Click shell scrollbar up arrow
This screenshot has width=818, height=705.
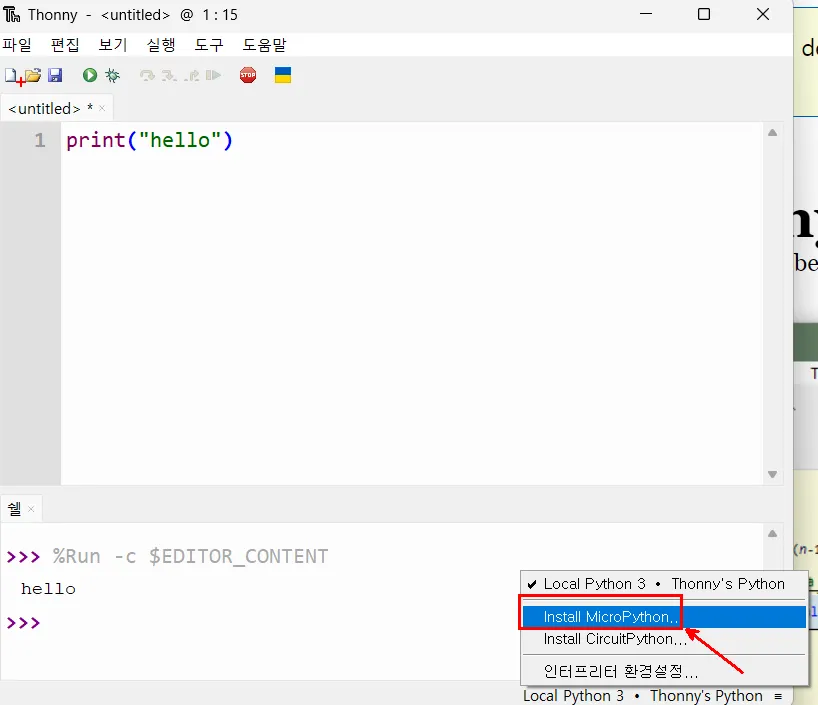click(773, 533)
